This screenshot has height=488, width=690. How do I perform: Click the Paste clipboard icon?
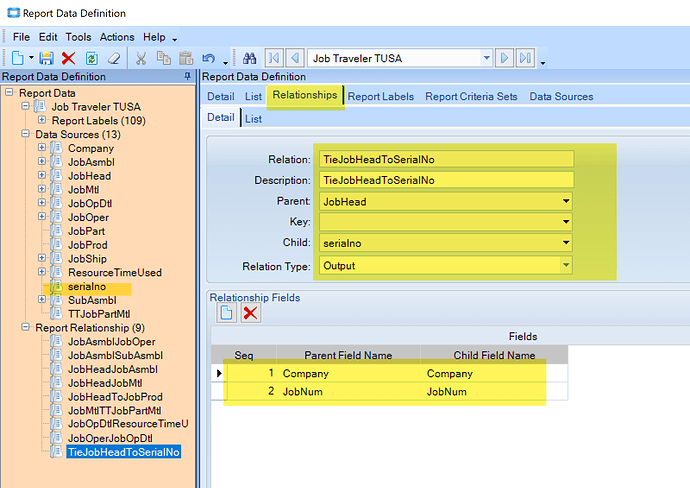186,58
